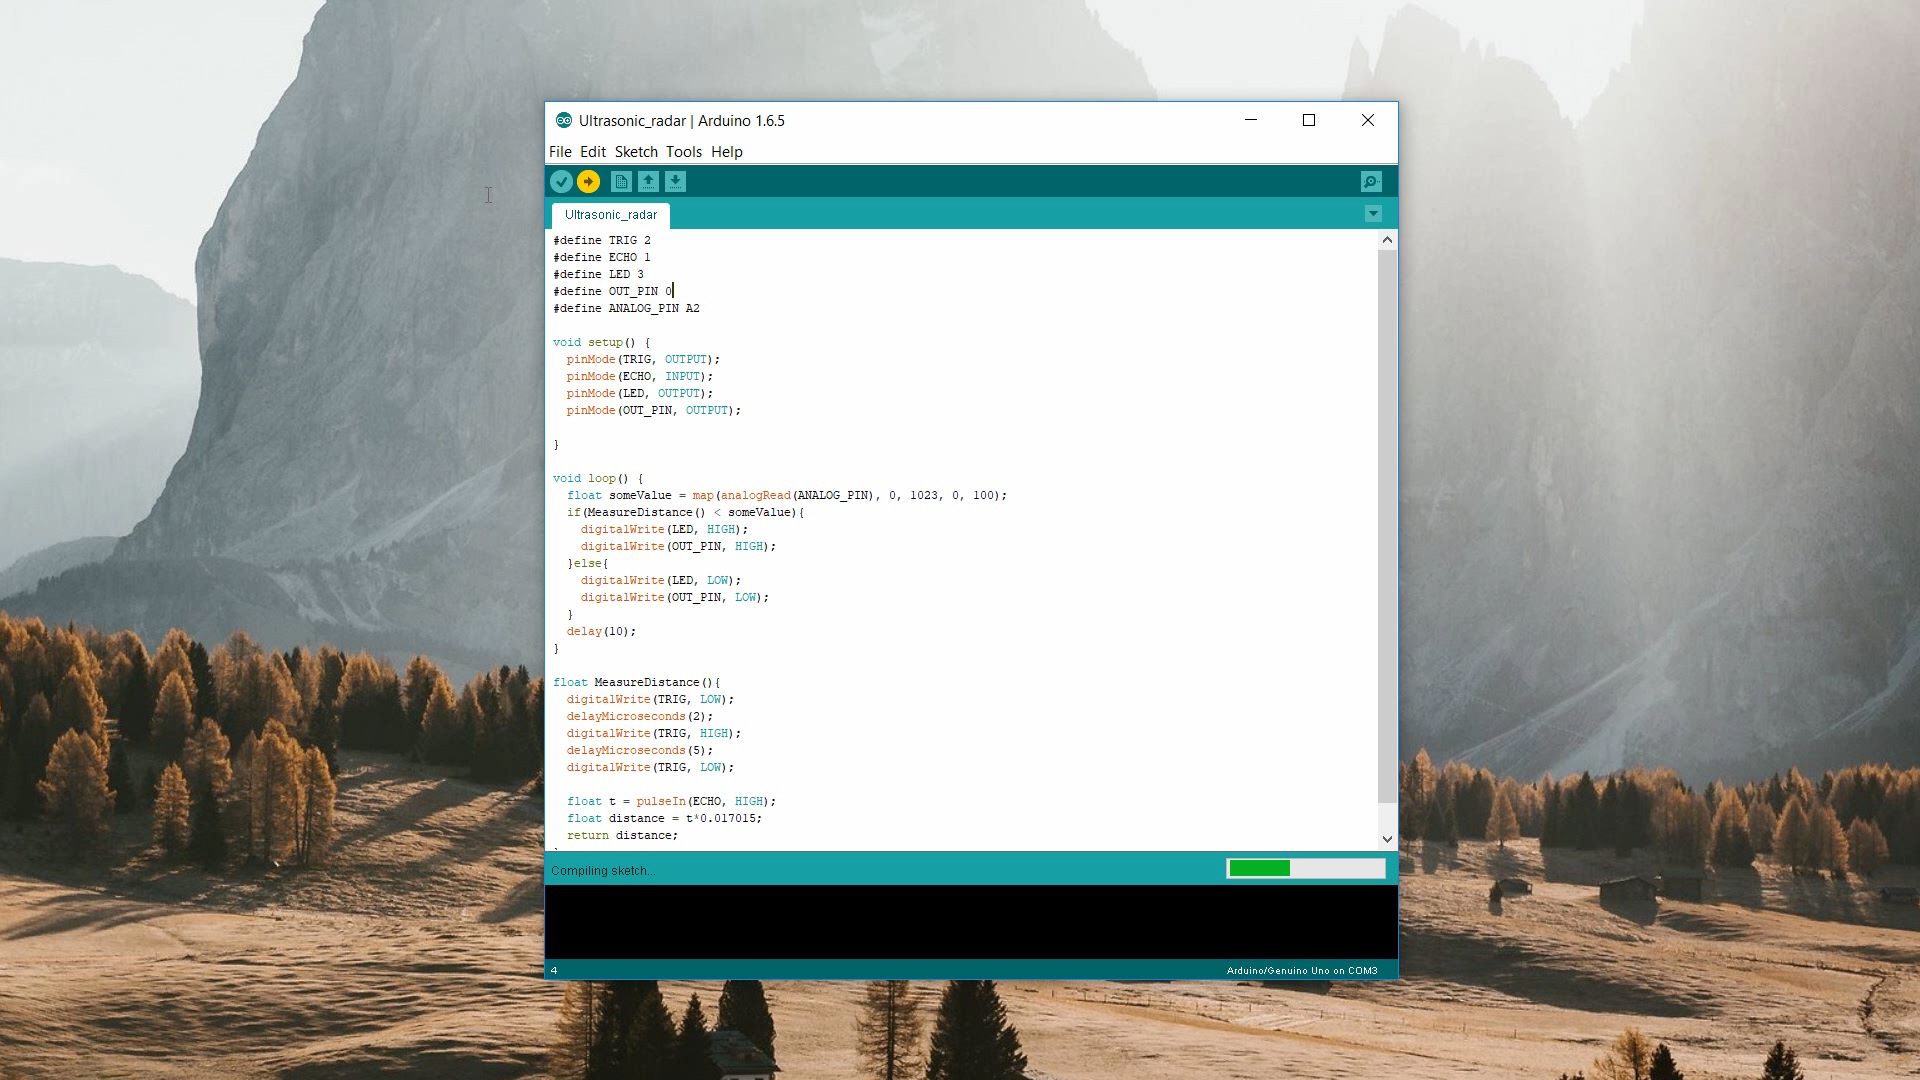Open the File menu
Screen dimensions: 1920x1080
coord(560,152)
